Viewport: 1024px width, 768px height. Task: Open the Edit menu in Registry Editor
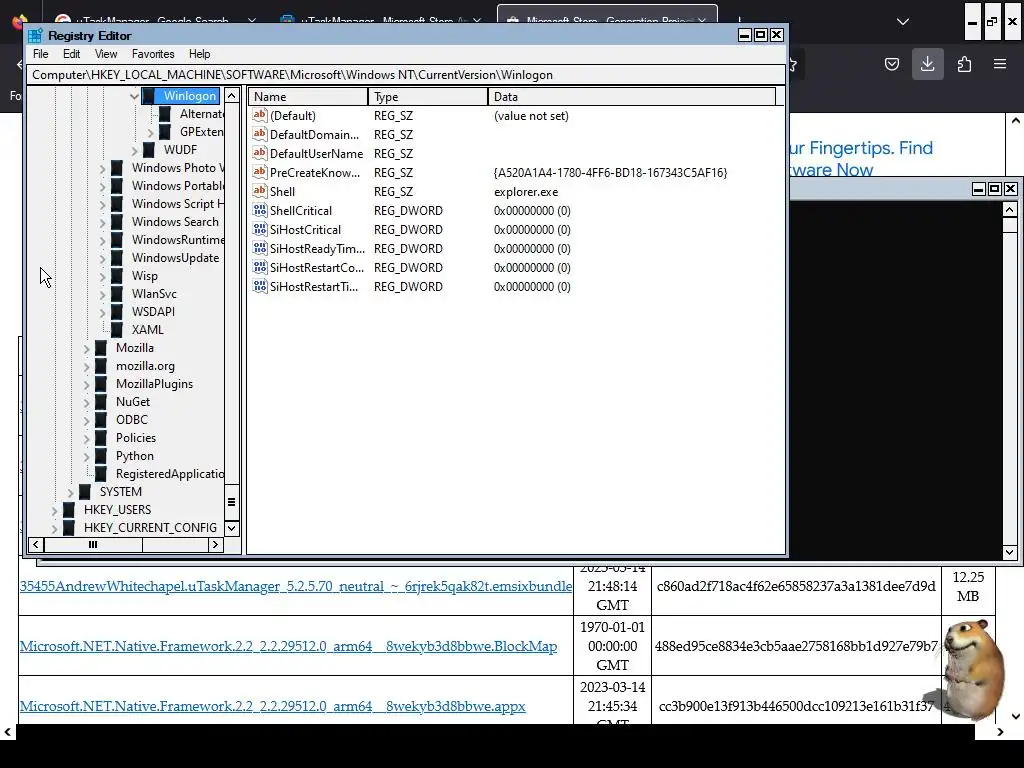[71, 54]
